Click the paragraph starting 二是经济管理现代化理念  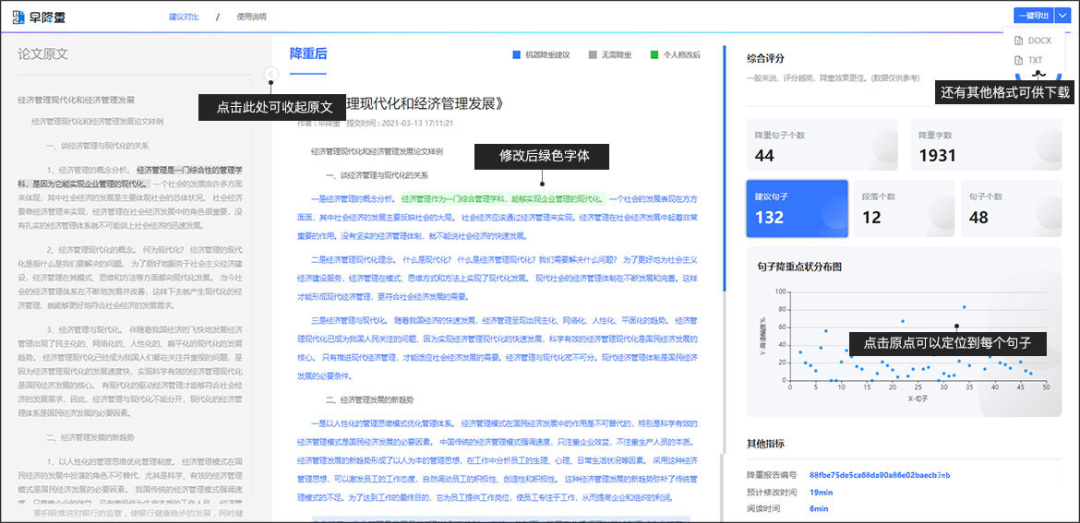498,278
